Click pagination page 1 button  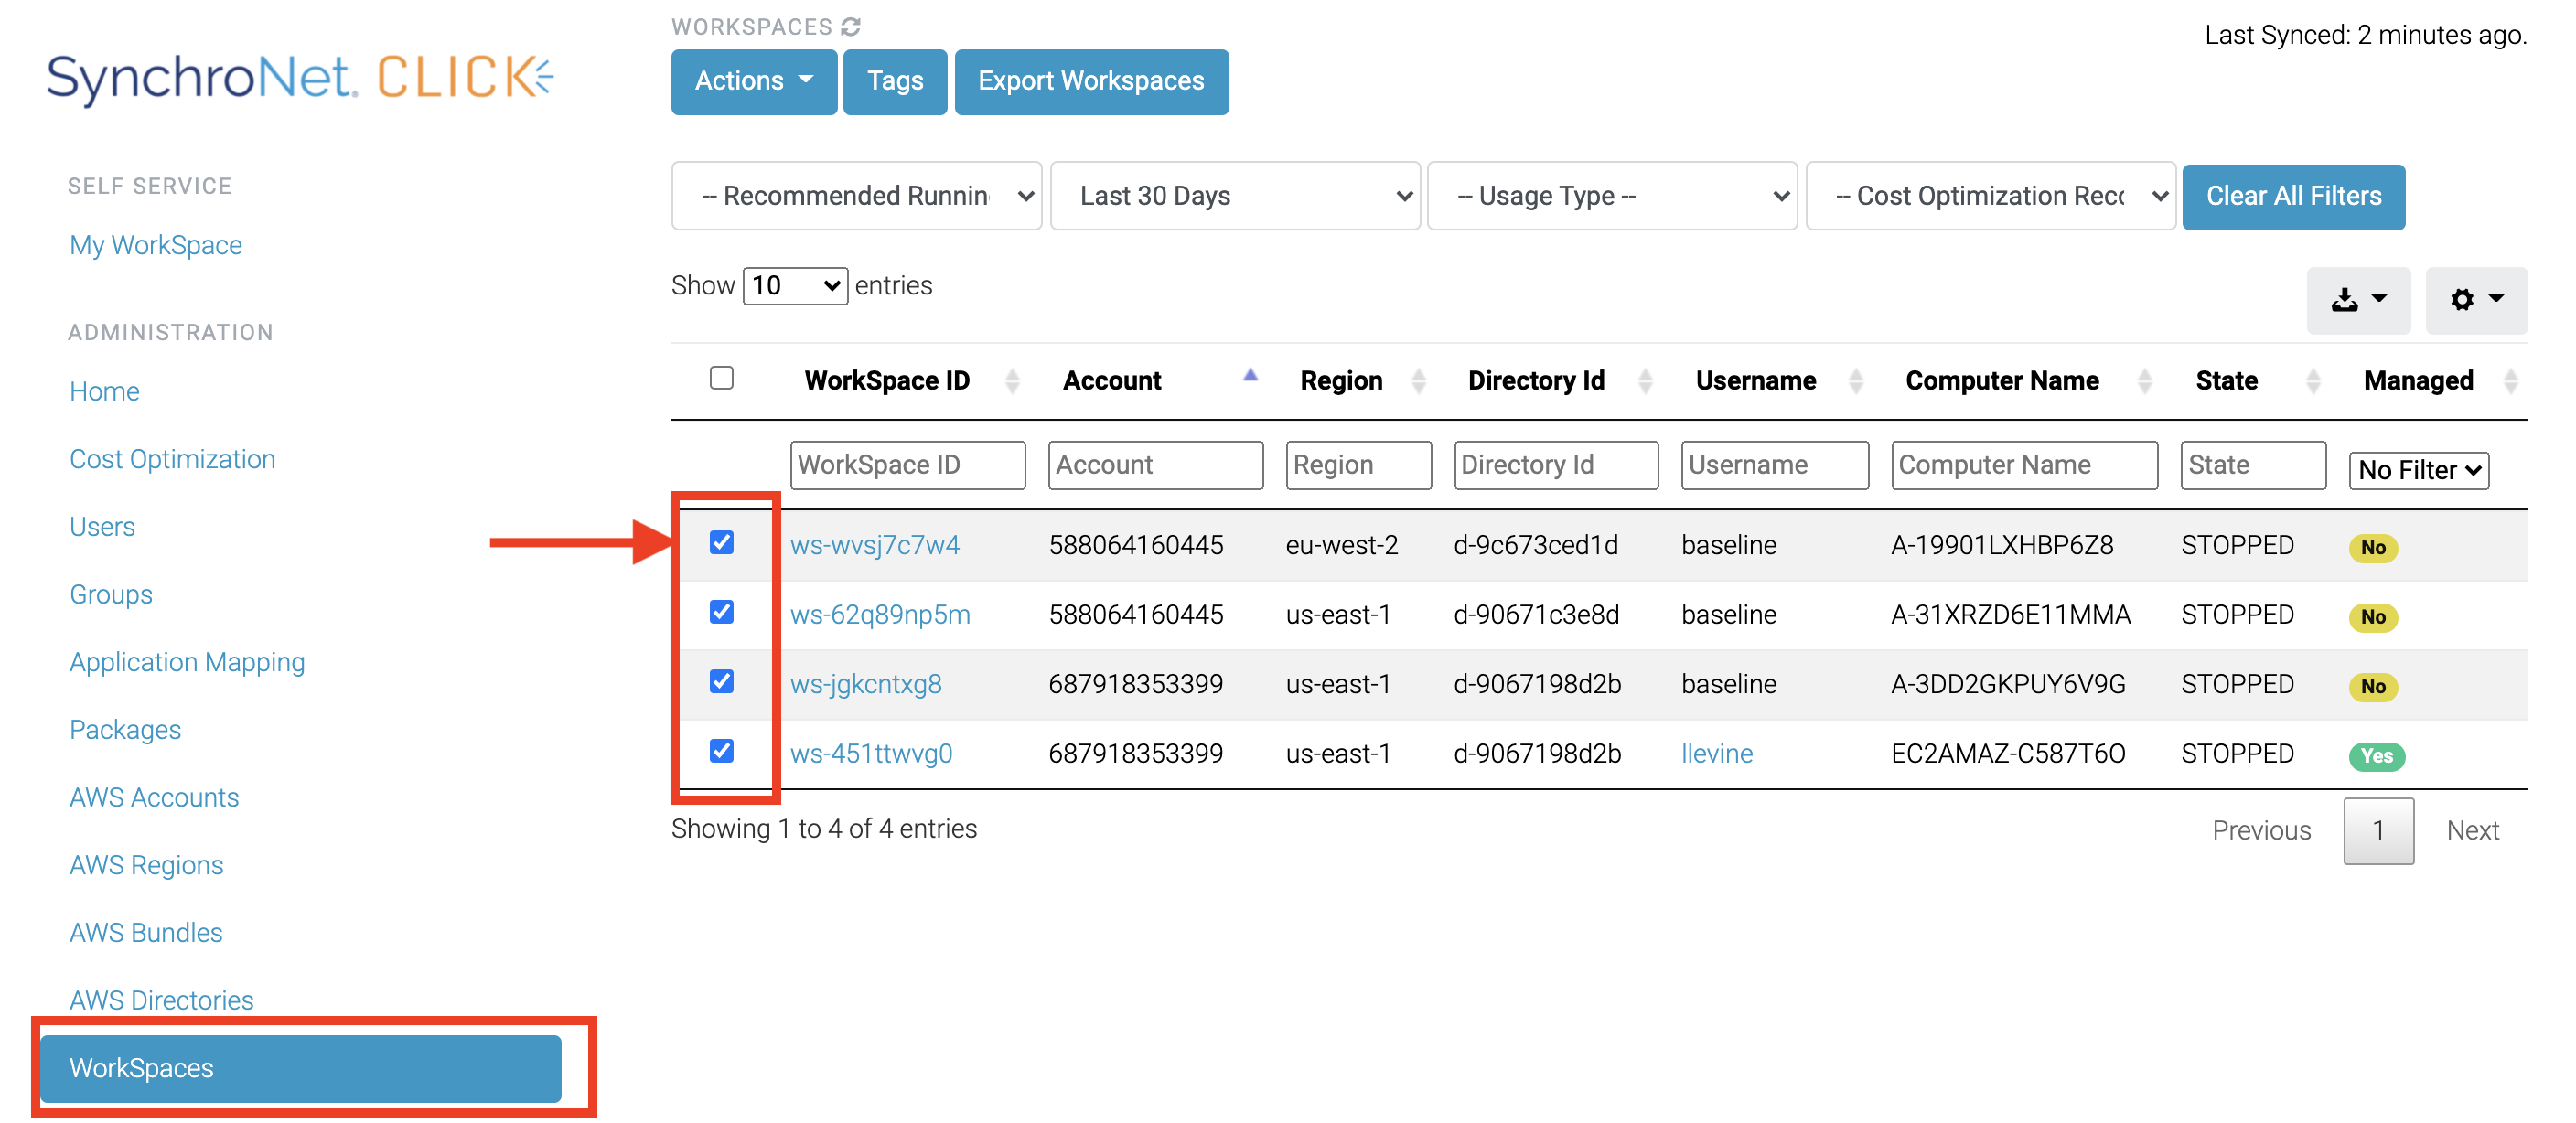pyautogui.click(x=2379, y=831)
